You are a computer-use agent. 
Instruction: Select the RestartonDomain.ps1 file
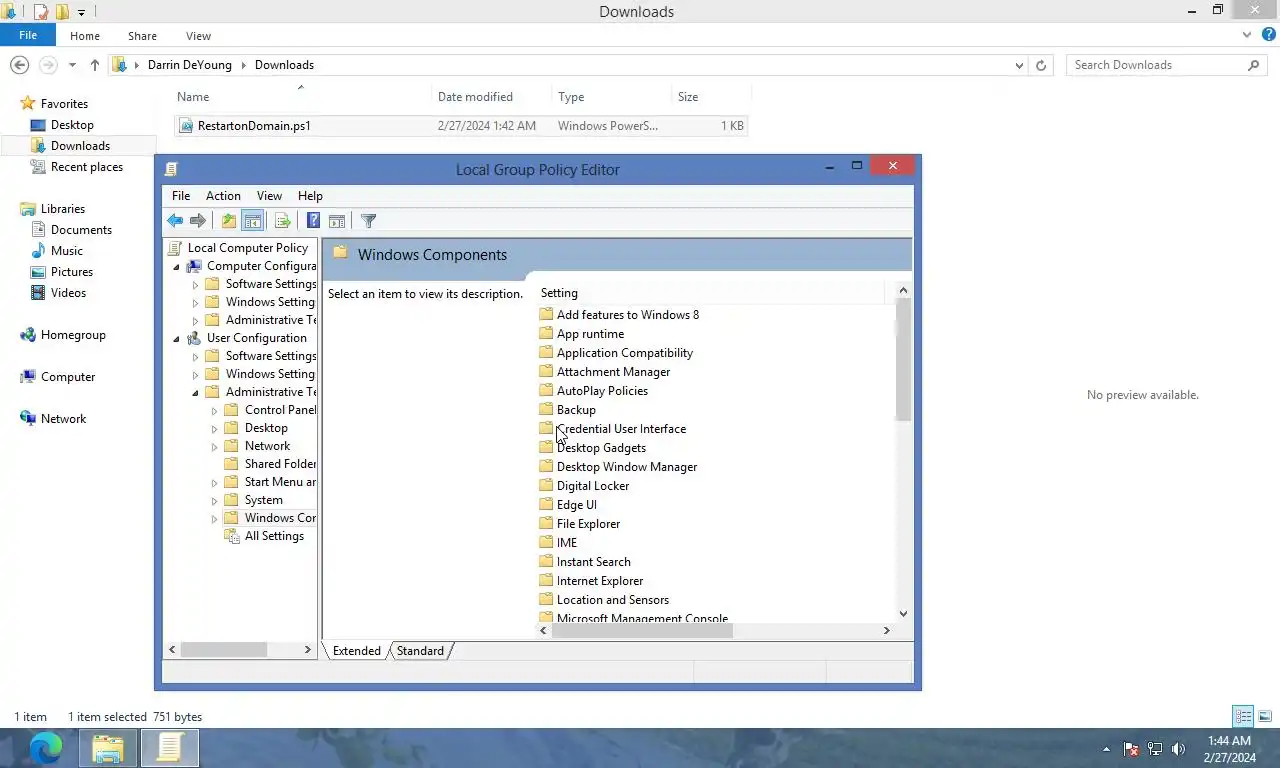[460, 126]
